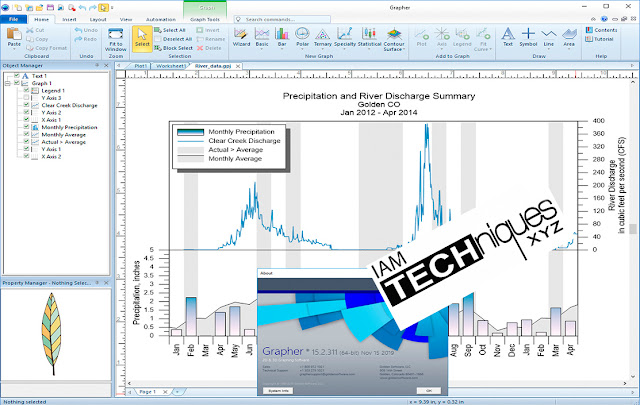Switch to the Plot1 document tab
The height and width of the screenshot is (405, 640).
click(140, 66)
